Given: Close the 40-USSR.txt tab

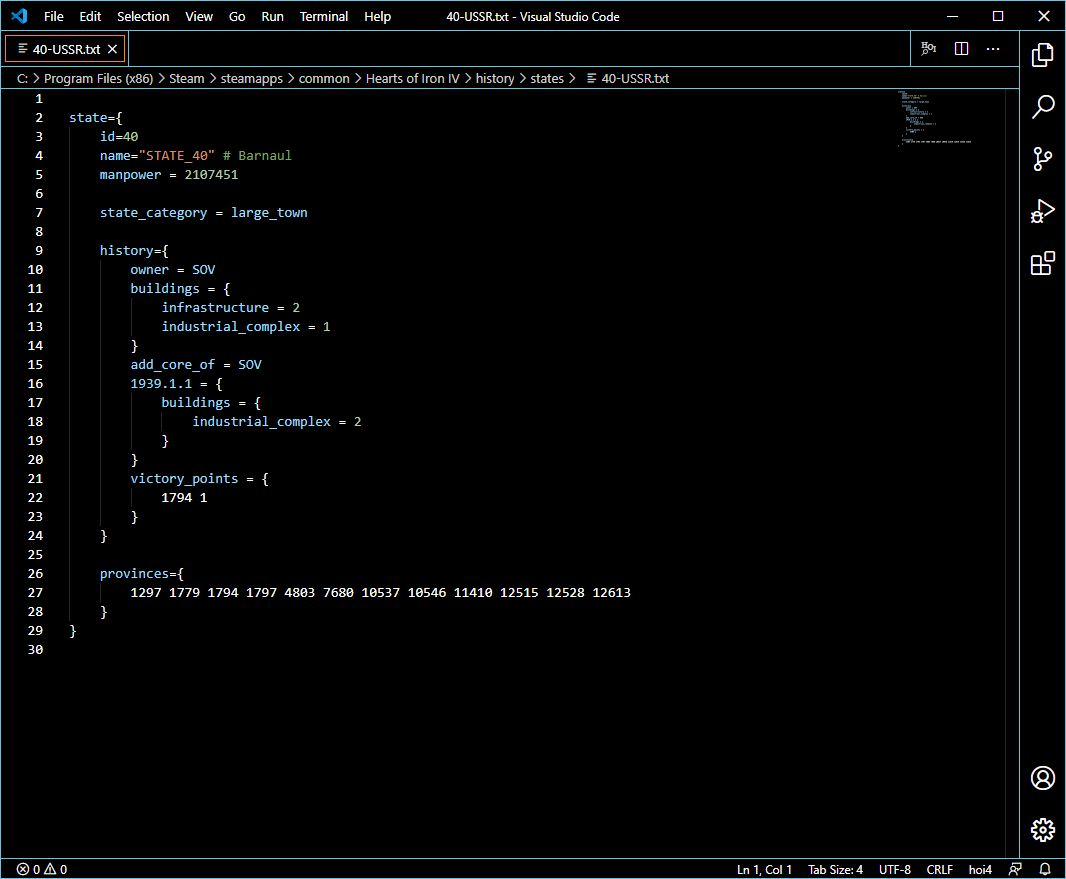Looking at the screenshot, I should click(x=113, y=49).
